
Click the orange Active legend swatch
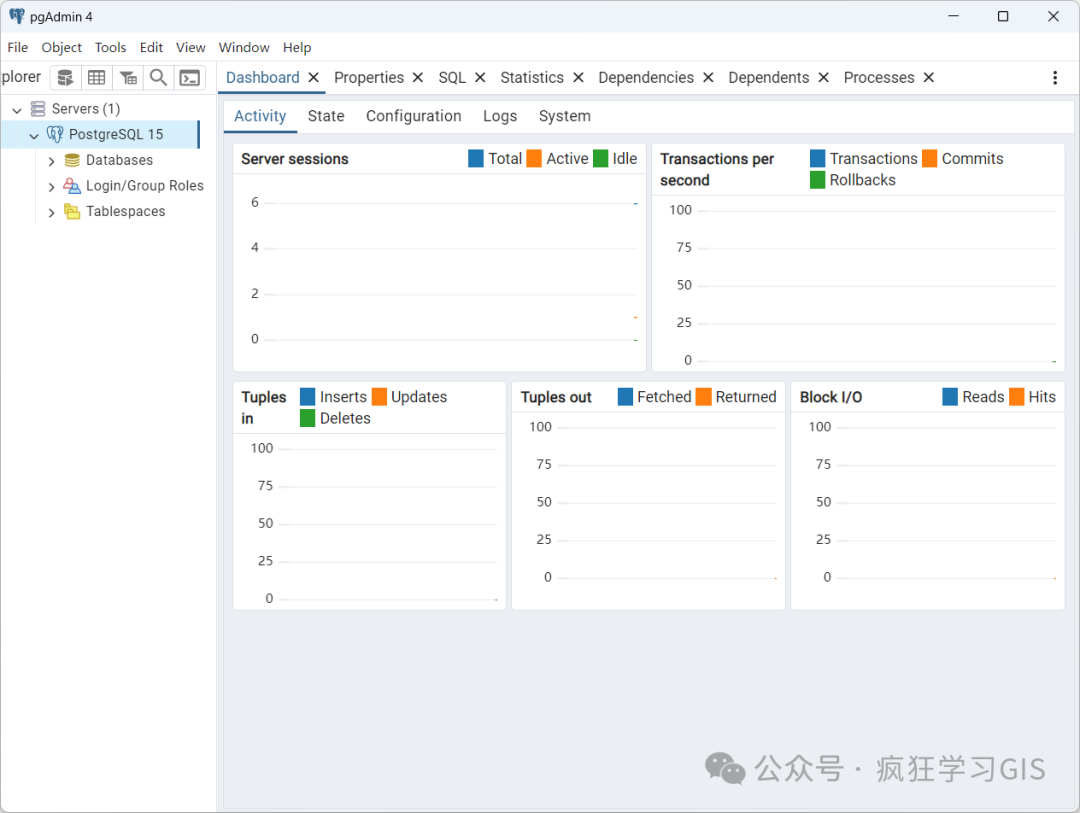tap(534, 158)
